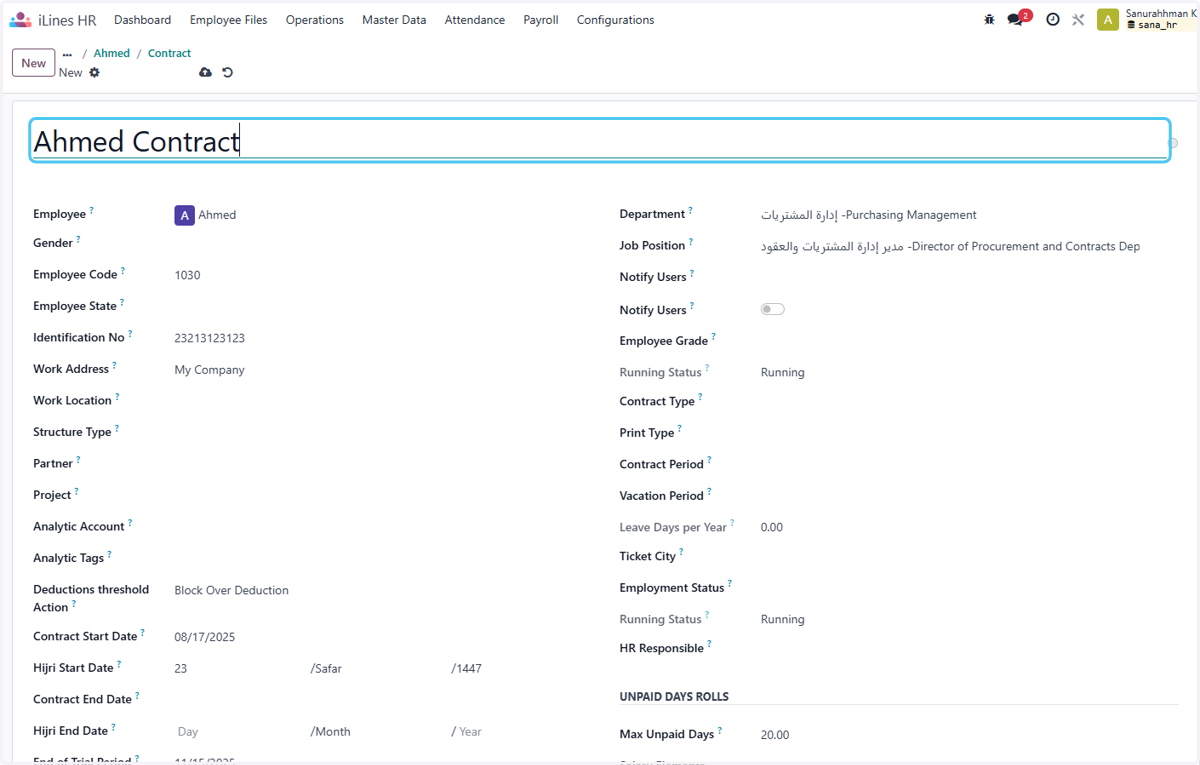Click Contract Start Date 08/17/2025
Image resolution: width=1200 pixels, height=765 pixels.
point(205,637)
